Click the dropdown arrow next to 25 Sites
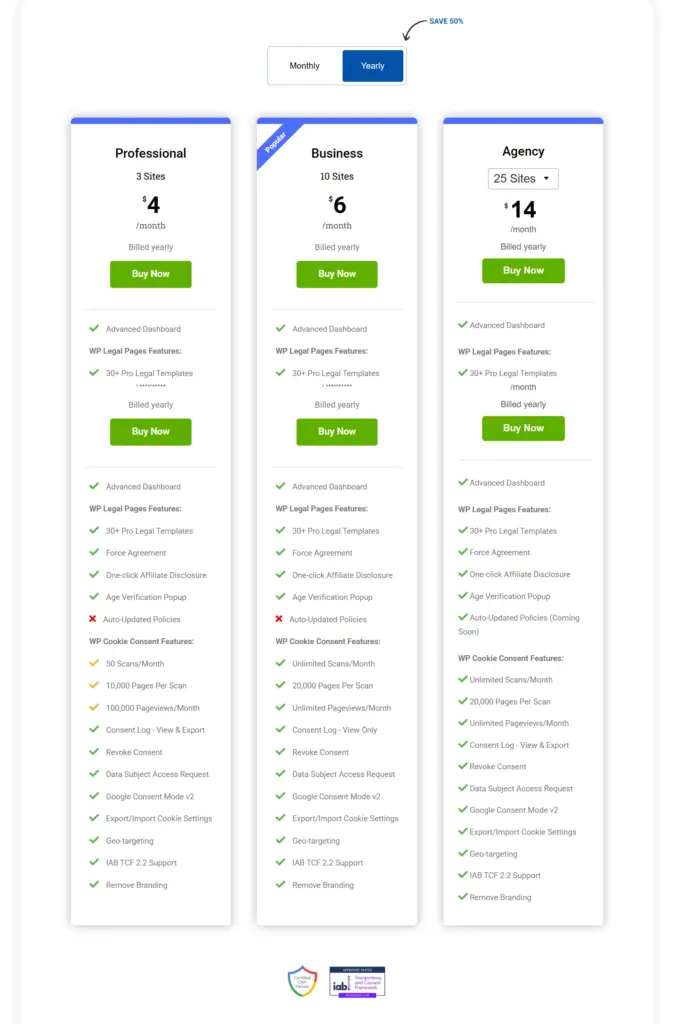The image size is (675, 1024). pyautogui.click(x=548, y=178)
